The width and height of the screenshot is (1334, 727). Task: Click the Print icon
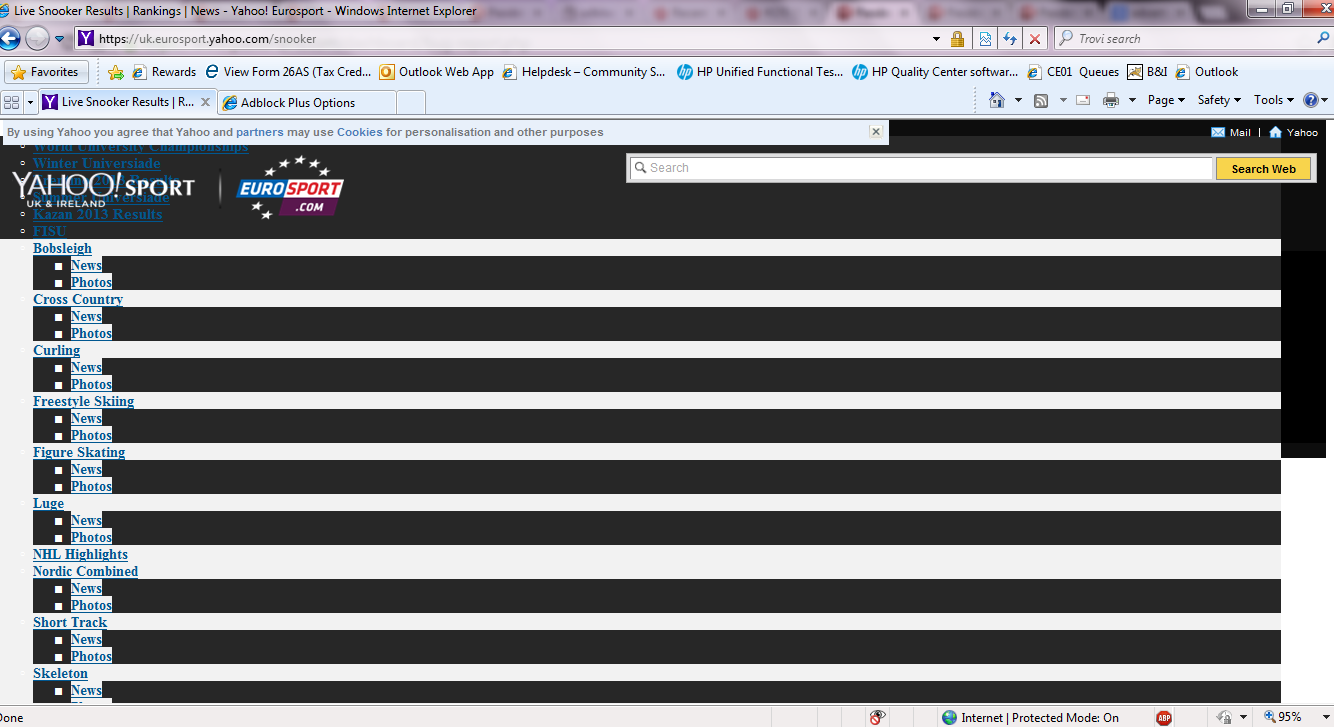coord(1111,100)
